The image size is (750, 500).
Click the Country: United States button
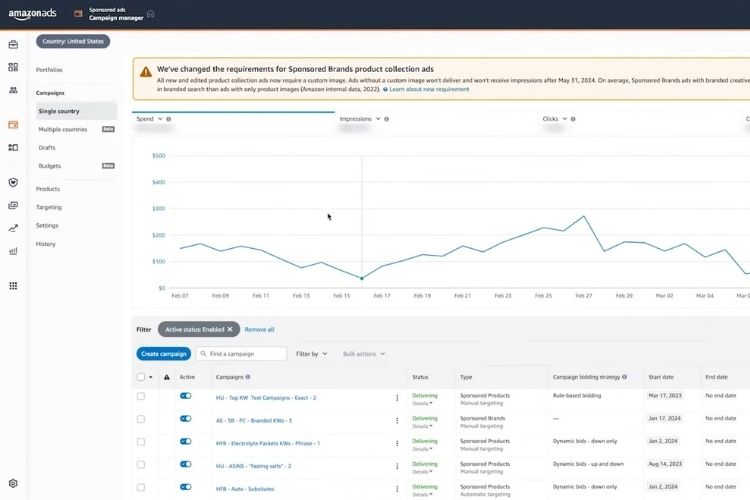(73, 41)
